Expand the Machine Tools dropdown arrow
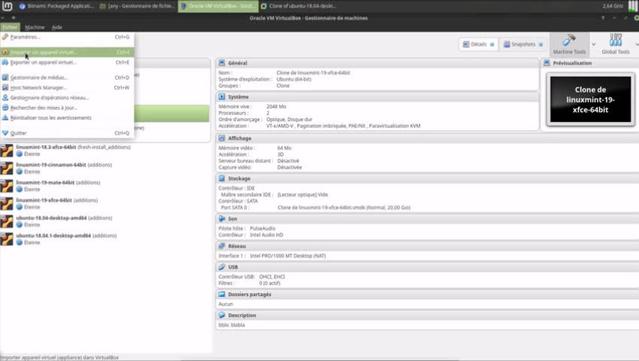Viewport: 639px width, 361px height. click(593, 44)
